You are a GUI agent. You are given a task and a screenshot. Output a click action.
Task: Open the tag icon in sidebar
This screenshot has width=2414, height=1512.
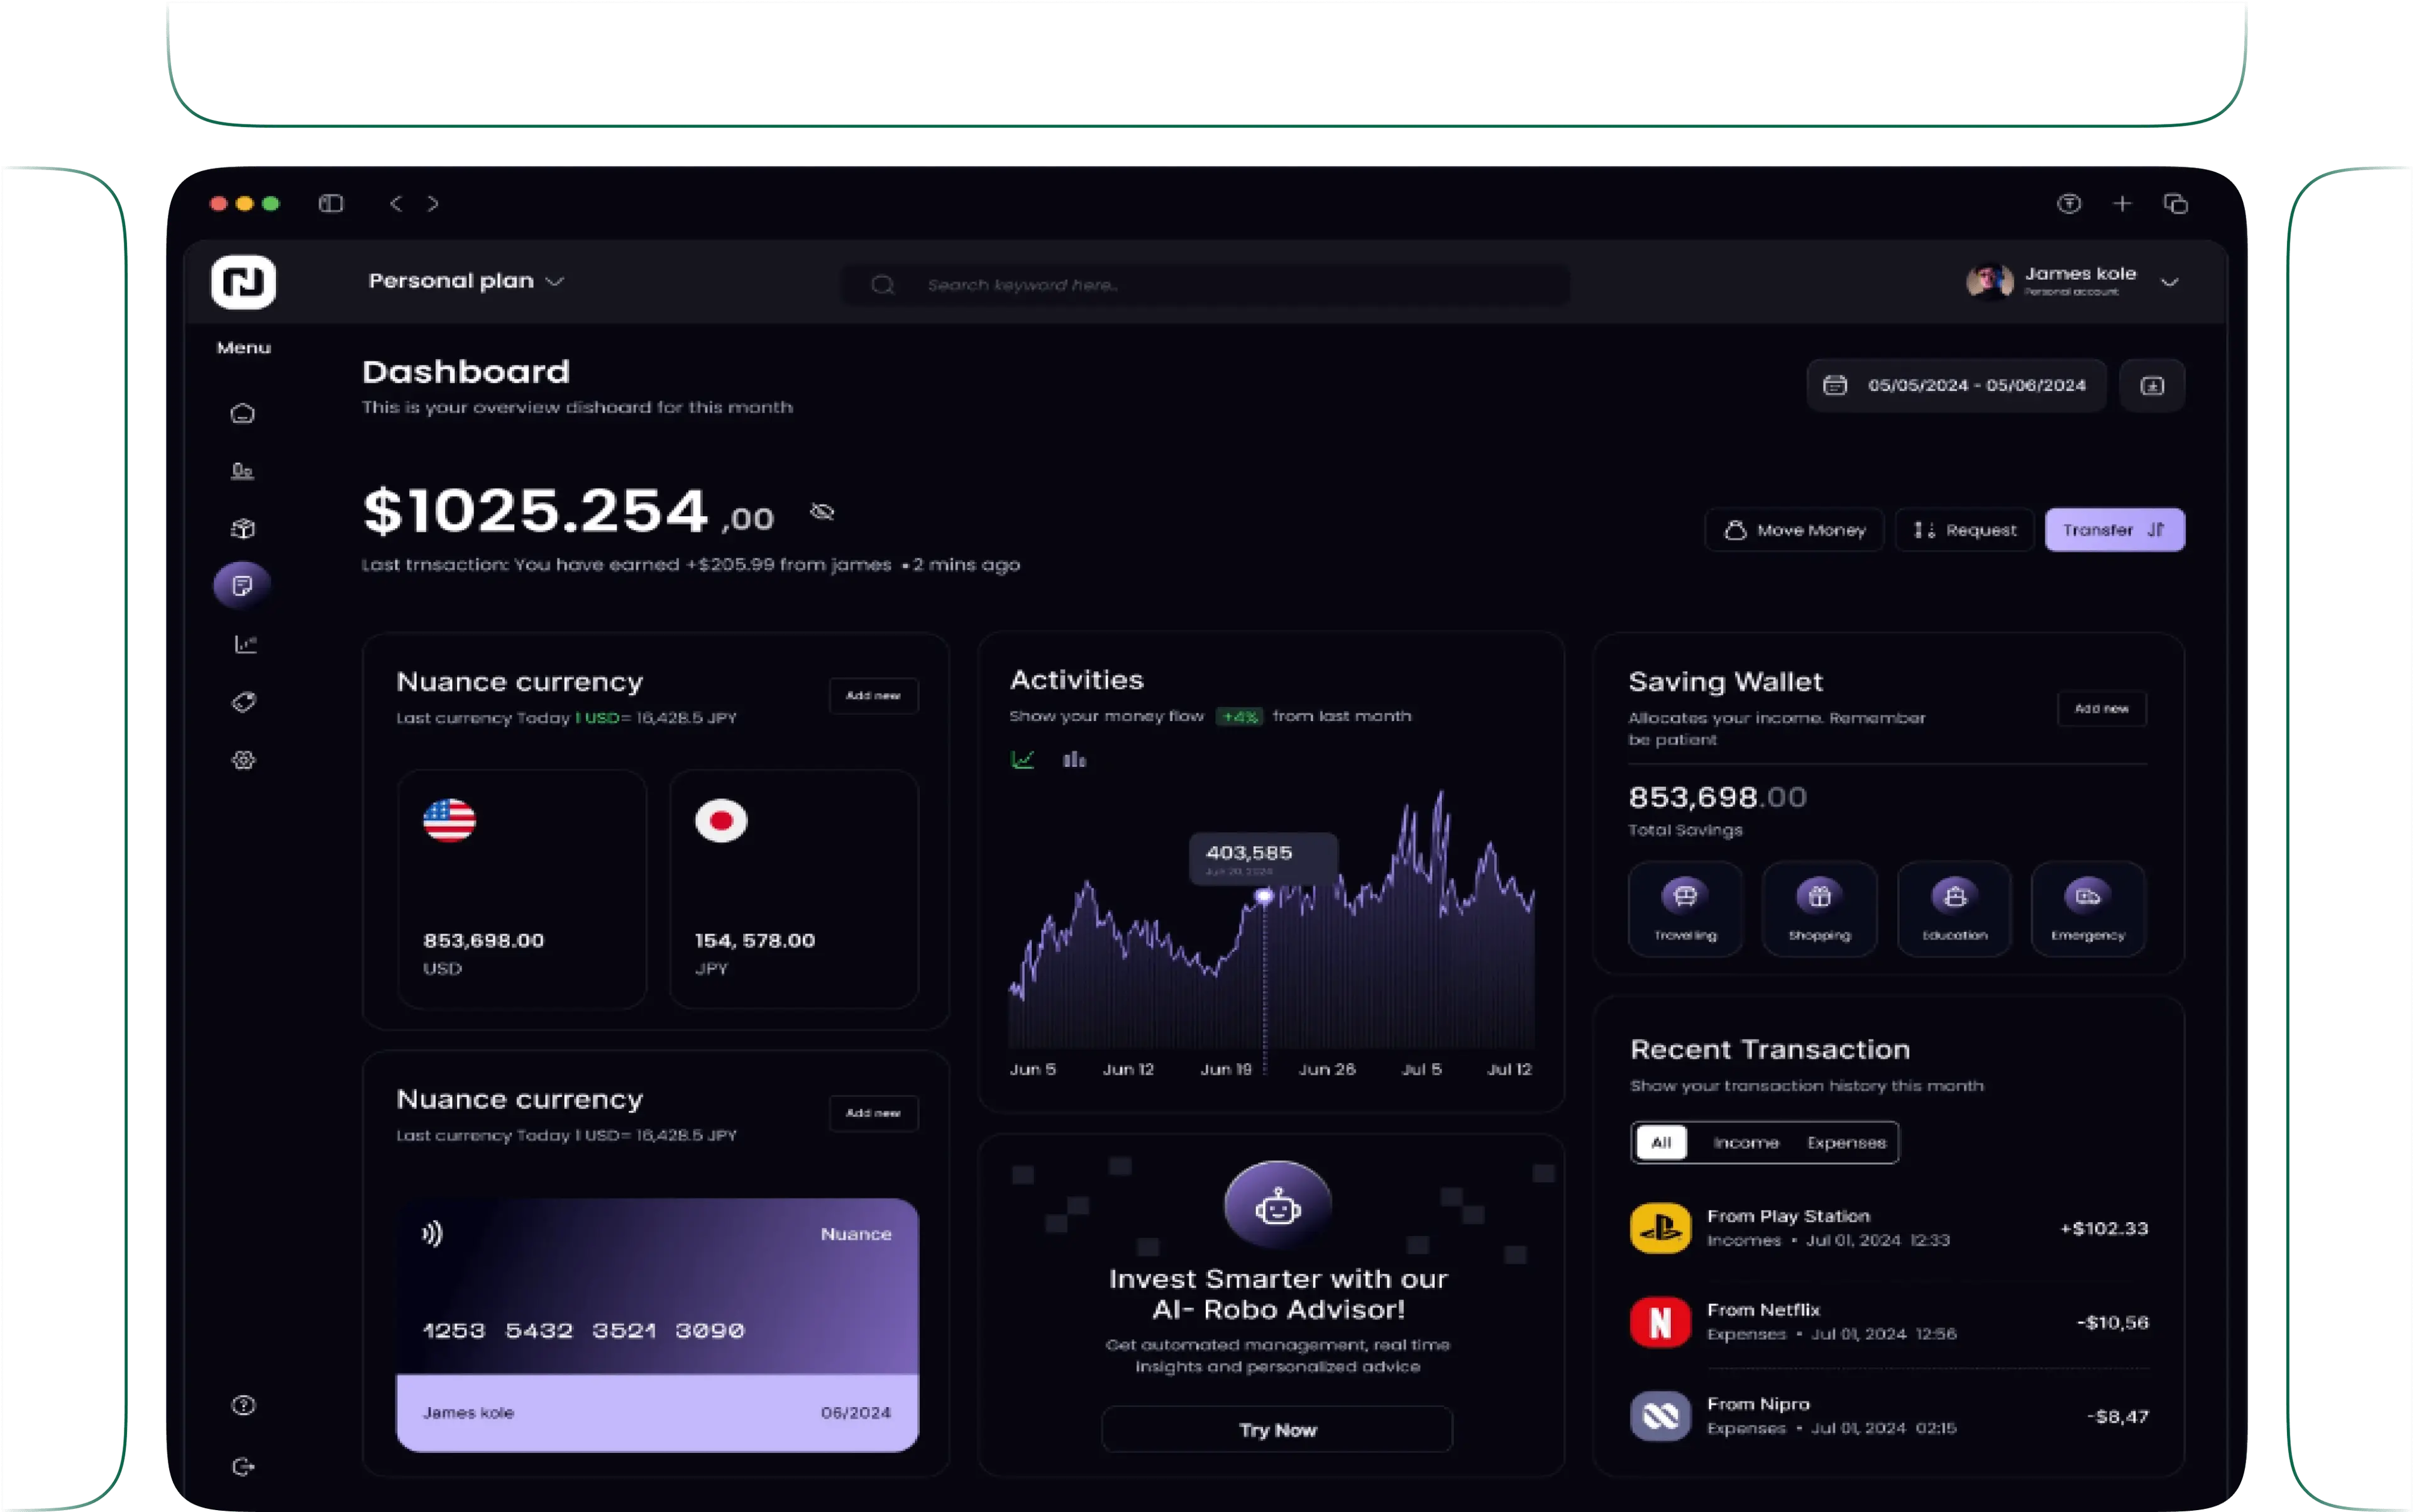[243, 702]
